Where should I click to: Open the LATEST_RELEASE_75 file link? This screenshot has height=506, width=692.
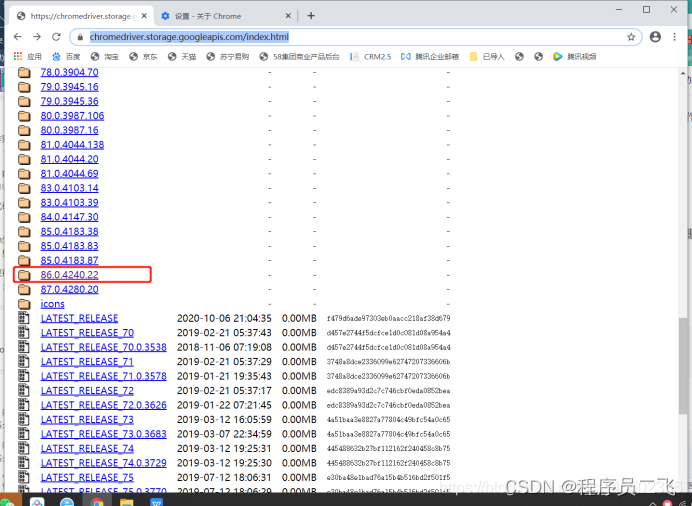[87, 478]
